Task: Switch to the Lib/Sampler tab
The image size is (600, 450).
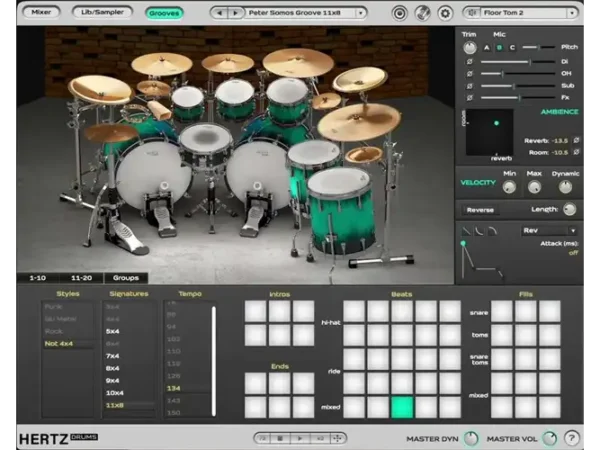Action: pos(102,12)
